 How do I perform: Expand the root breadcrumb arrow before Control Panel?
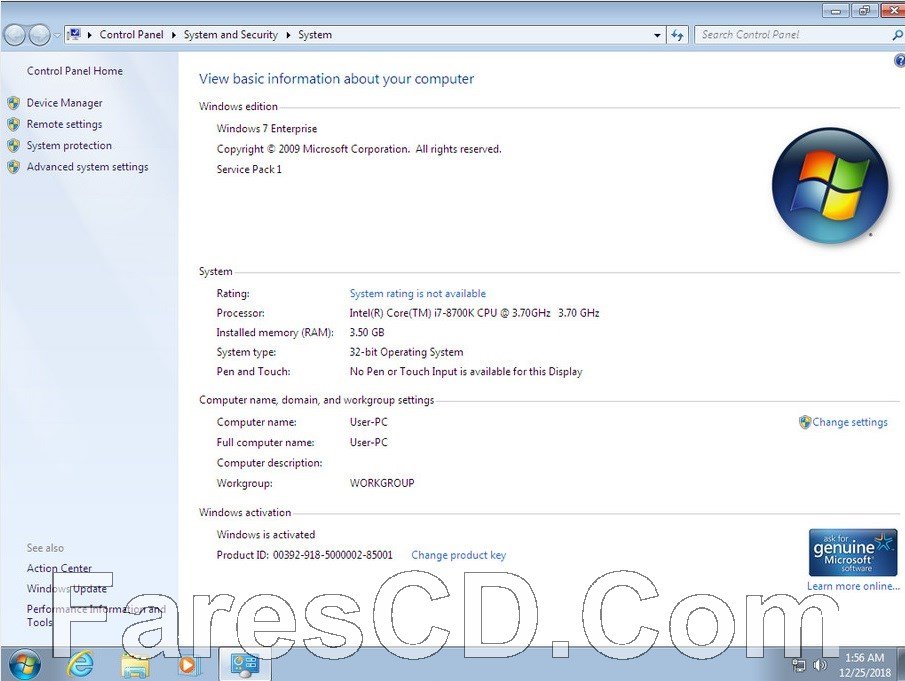(x=90, y=35)
